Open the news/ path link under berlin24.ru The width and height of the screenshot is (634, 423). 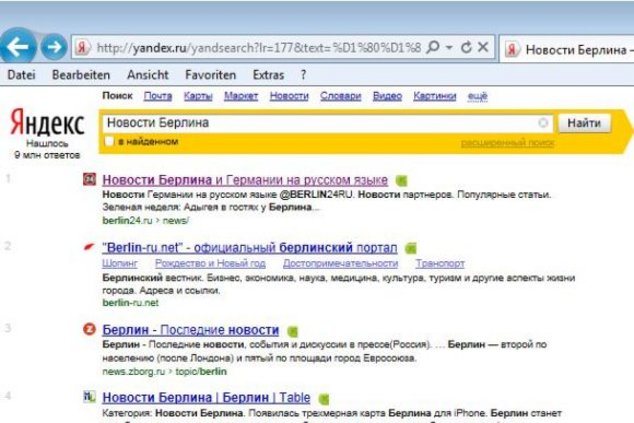(175, 220)
